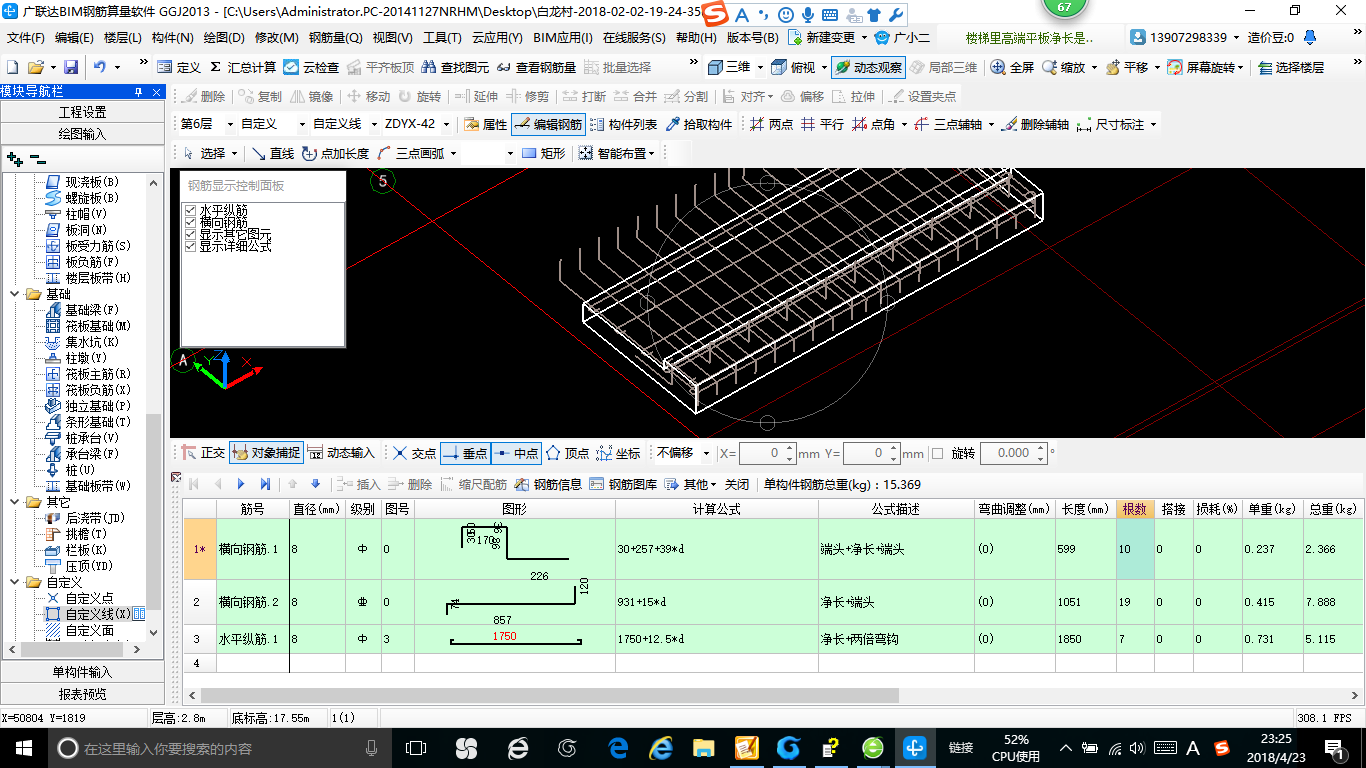Open 构件列表 component list
This screenshot has height=768, width=1366.
(x=623, y=124)
